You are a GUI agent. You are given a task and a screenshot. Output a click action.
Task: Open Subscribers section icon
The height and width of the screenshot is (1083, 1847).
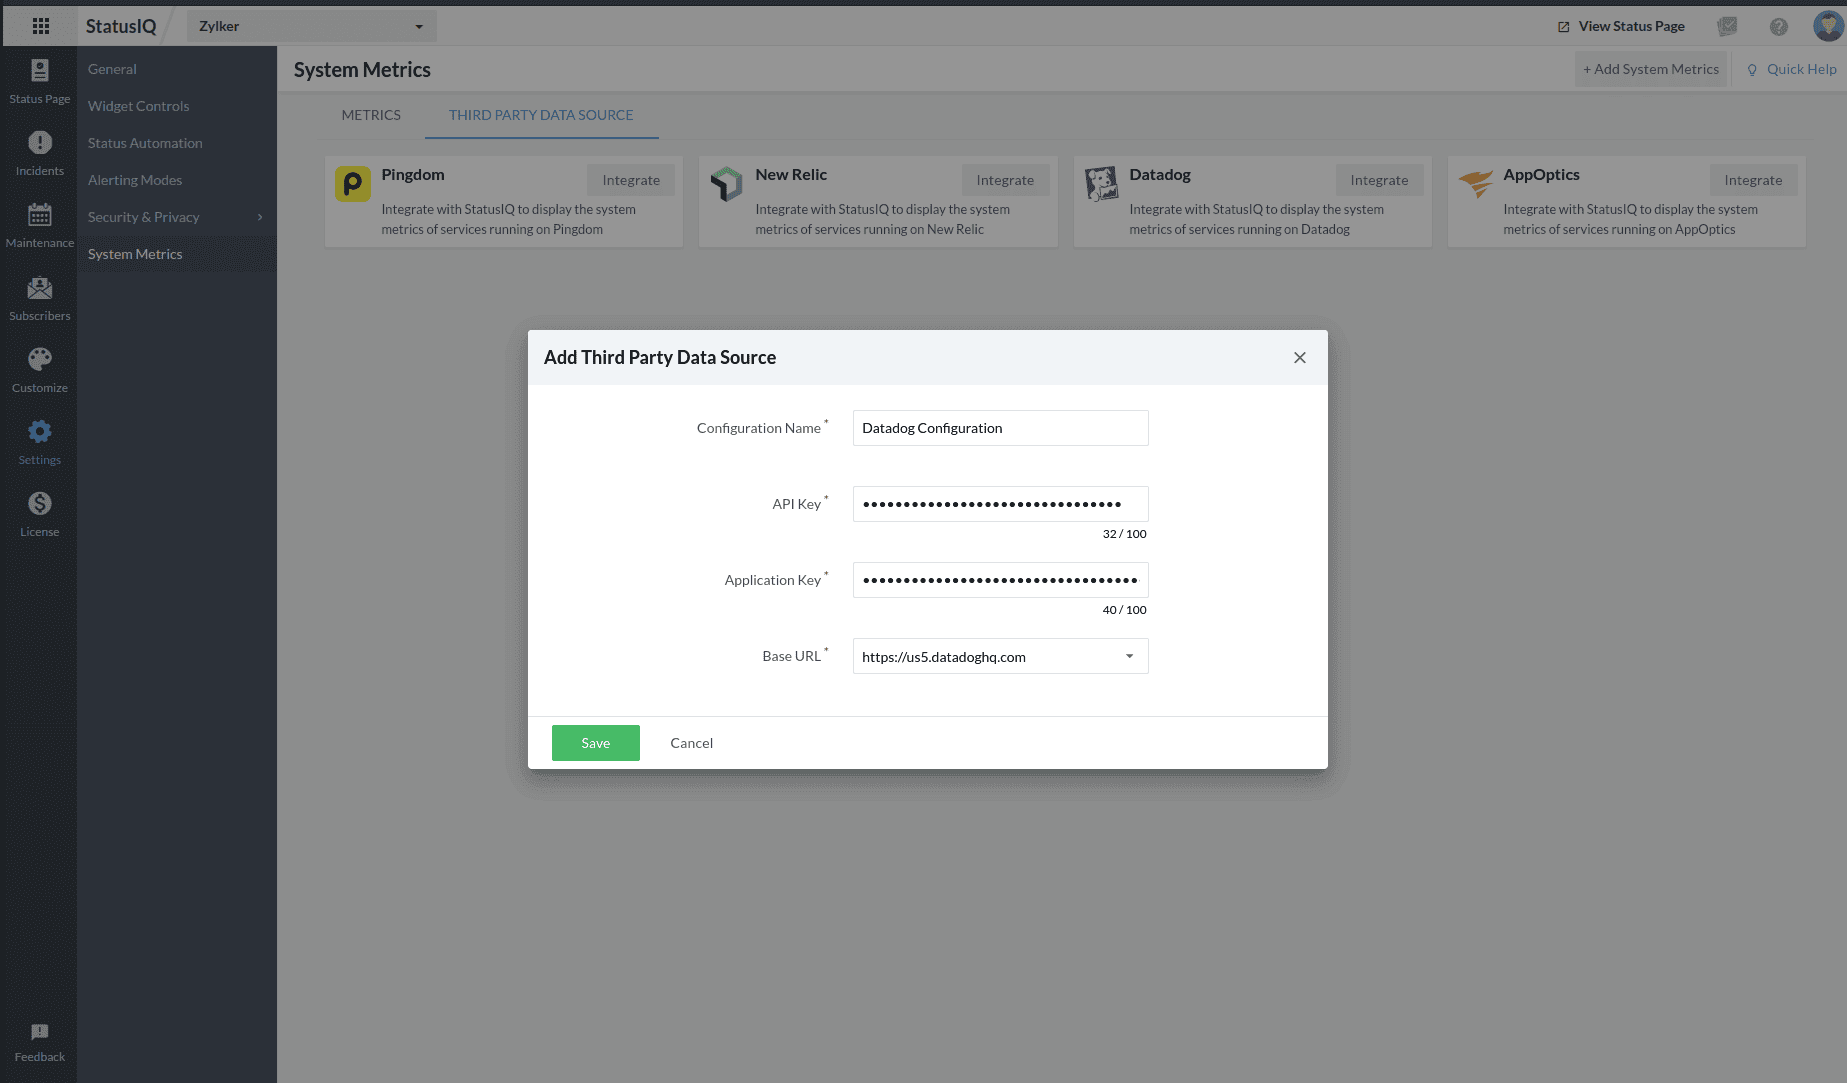40,298
